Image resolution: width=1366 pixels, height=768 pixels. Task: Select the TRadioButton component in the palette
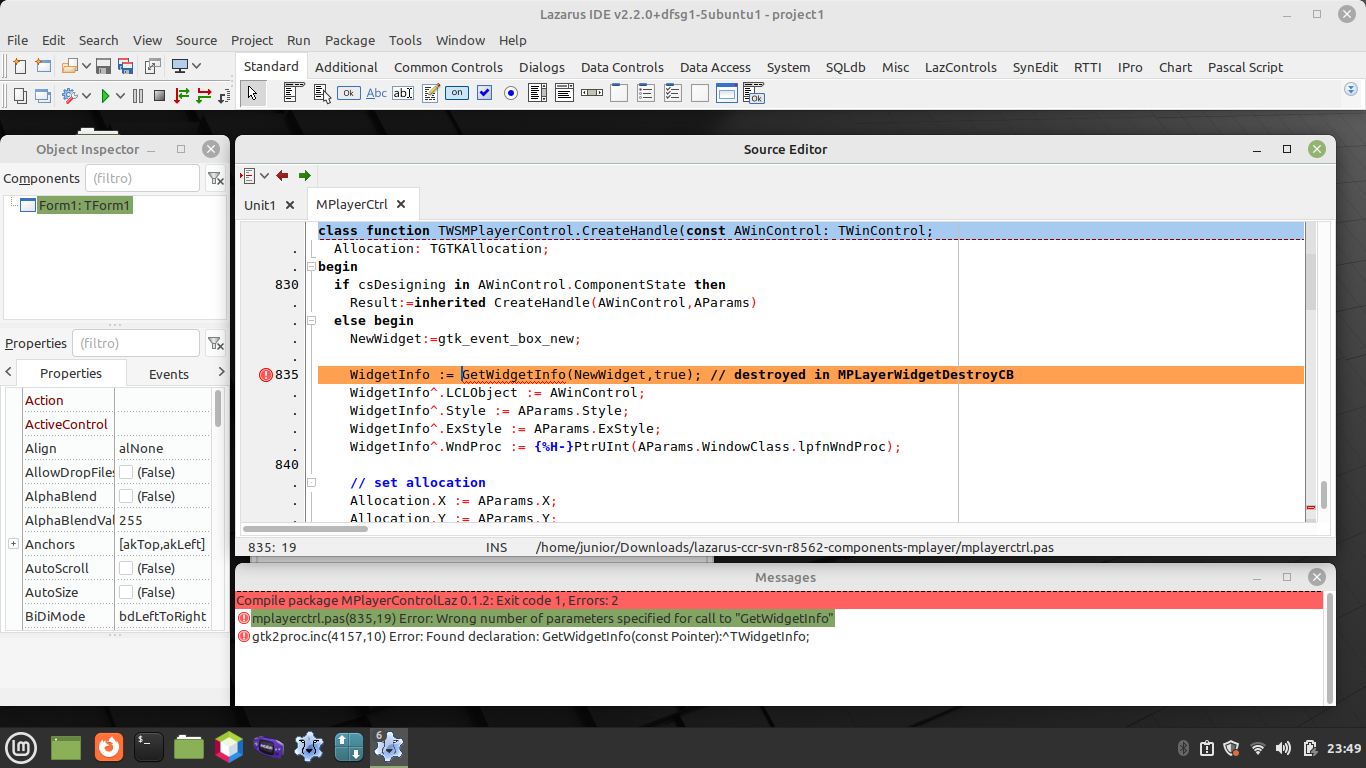511,93
